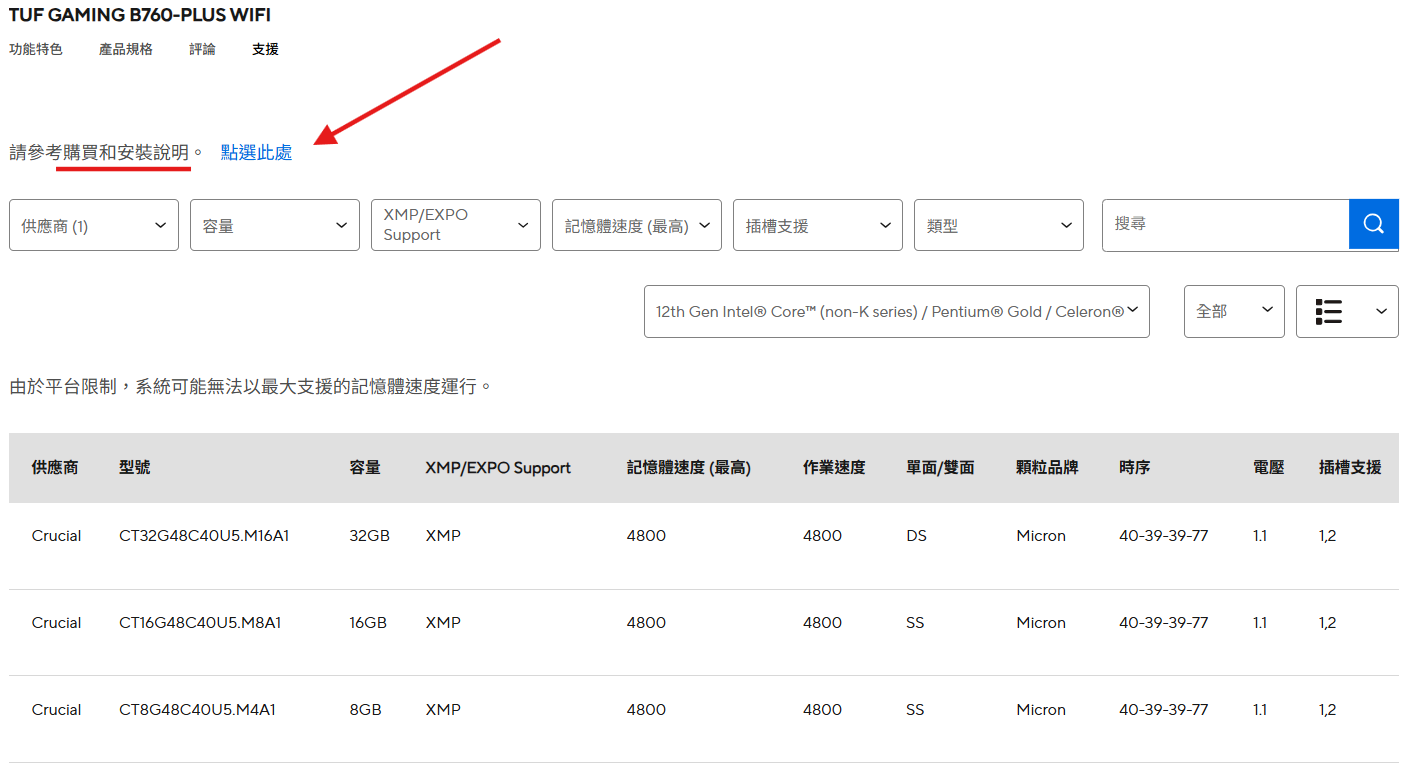Open the 供應商 (1) filter dropdown
This screenshot has width=1414, height=772.
pos(94,225)
